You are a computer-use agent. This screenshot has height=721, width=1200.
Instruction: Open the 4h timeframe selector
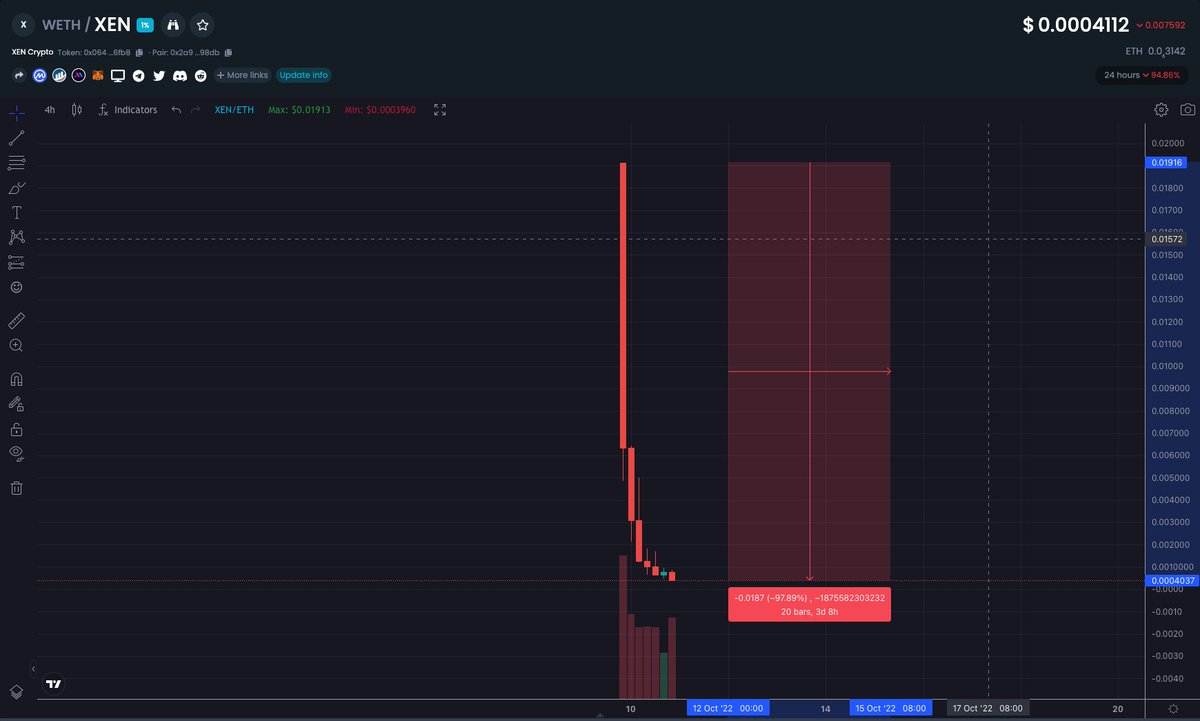(x=50, y=110)
